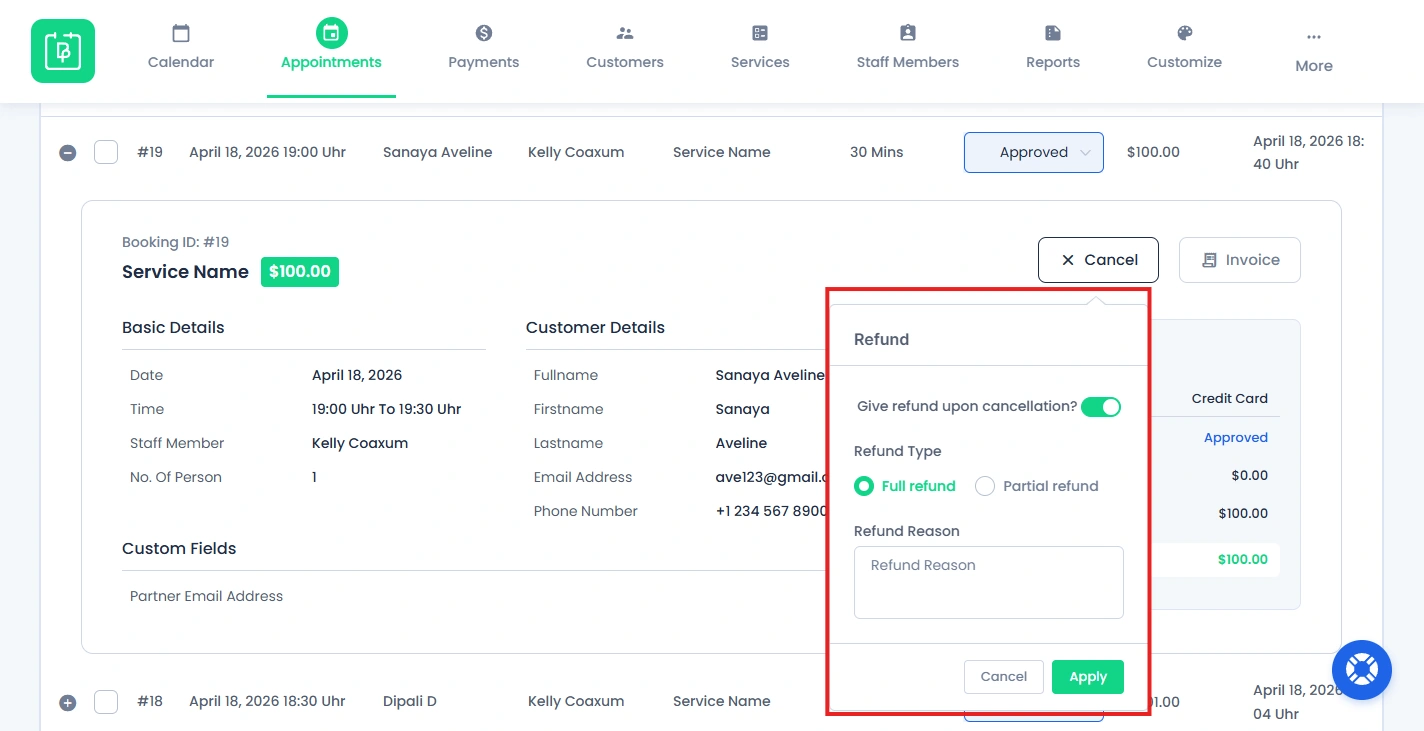Click the Customers people icon
The height and width of the screenshot is (731, 1424).
coord(625,33)
